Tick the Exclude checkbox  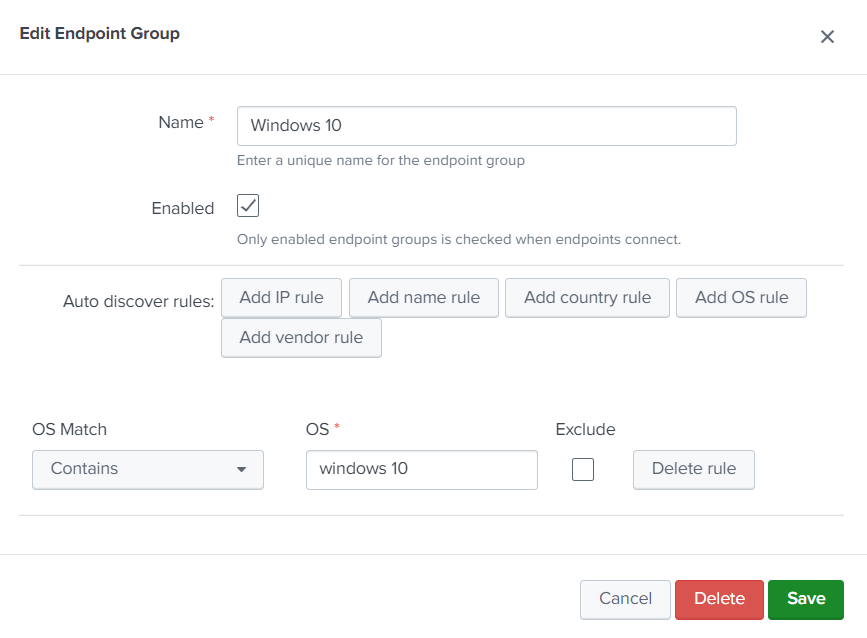click(x=583, y=469)
